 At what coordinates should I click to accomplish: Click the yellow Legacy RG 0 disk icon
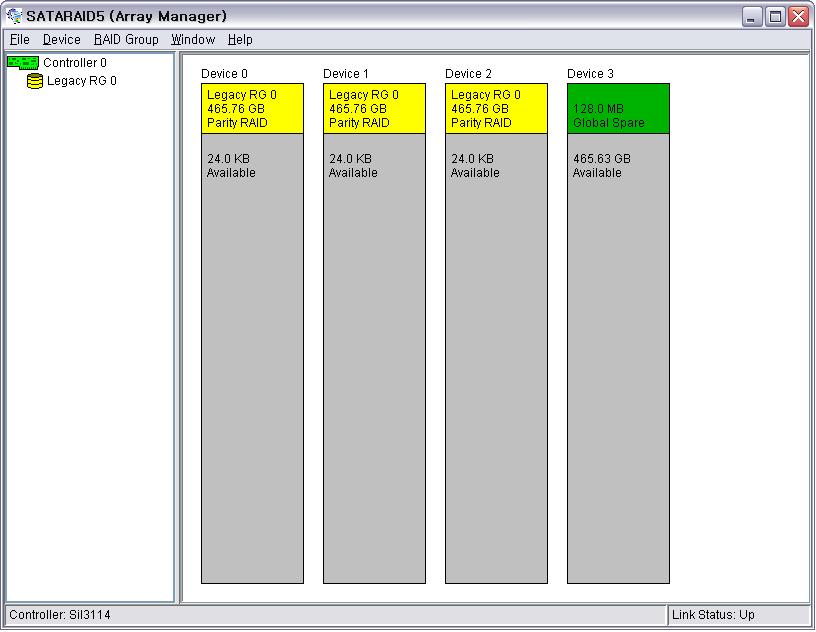[x=35, y=81]
